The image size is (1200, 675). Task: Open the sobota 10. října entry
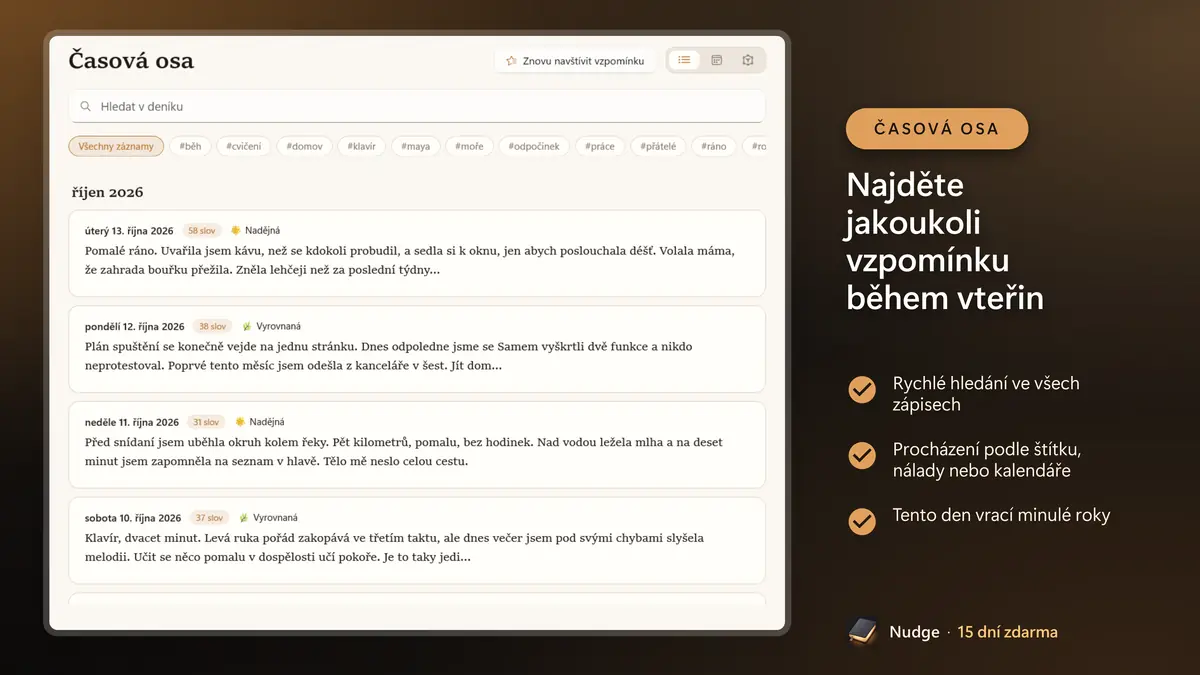[x=417, y=541]
